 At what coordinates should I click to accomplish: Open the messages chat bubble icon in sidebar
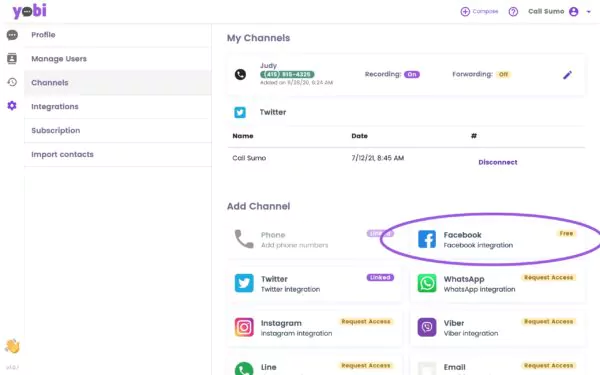[12, 35]
